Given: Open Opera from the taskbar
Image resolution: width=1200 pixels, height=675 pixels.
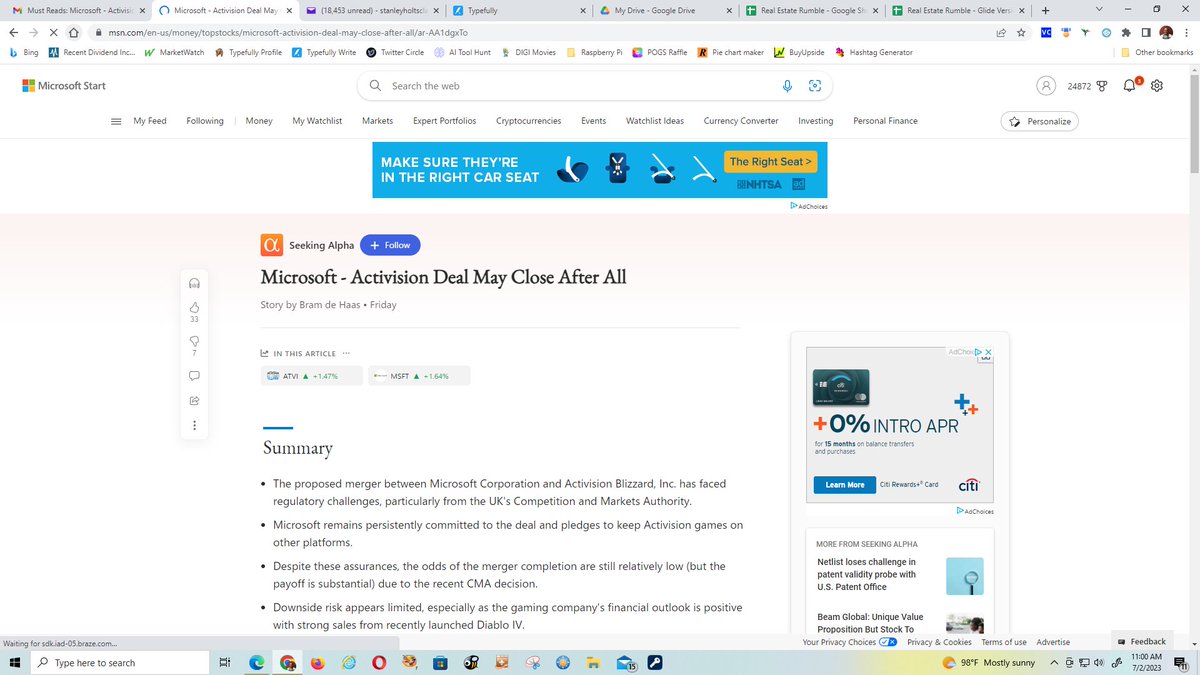Looking at the screenshot, I should coord(379,663).
